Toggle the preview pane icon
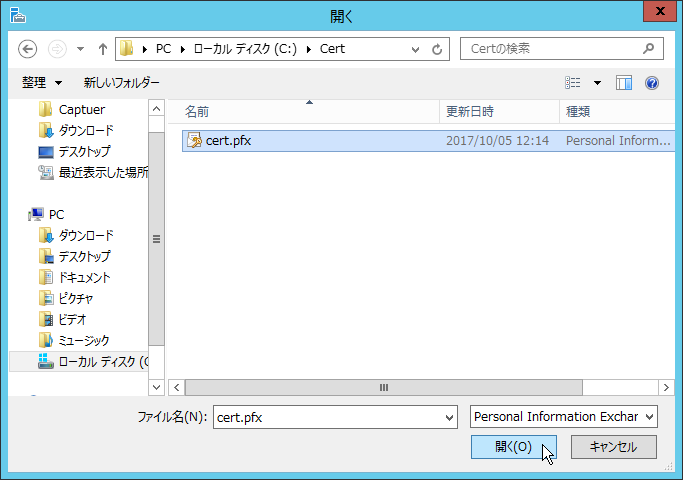The width and height of the screenshot is (683, 480). [x=624, y=83]
